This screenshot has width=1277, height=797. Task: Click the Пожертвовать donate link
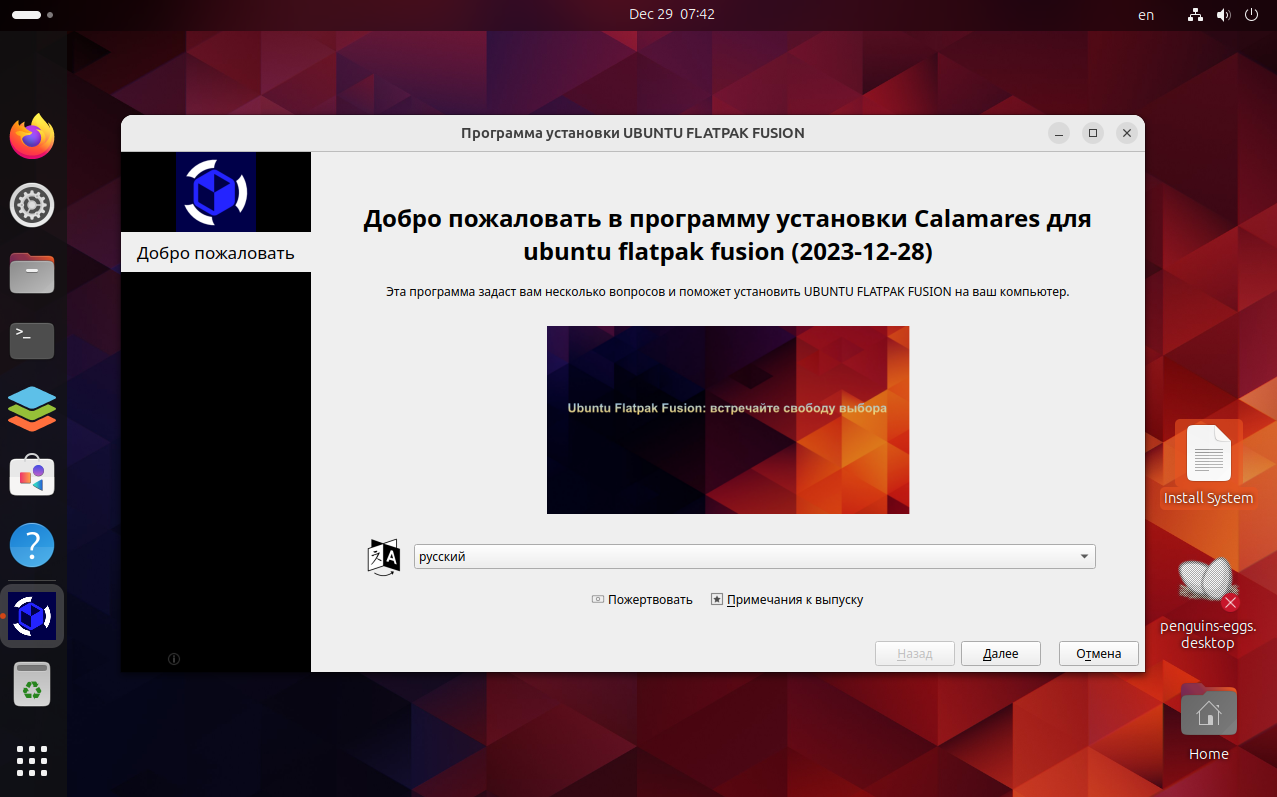pyautogui.click(x=642, y=600)
